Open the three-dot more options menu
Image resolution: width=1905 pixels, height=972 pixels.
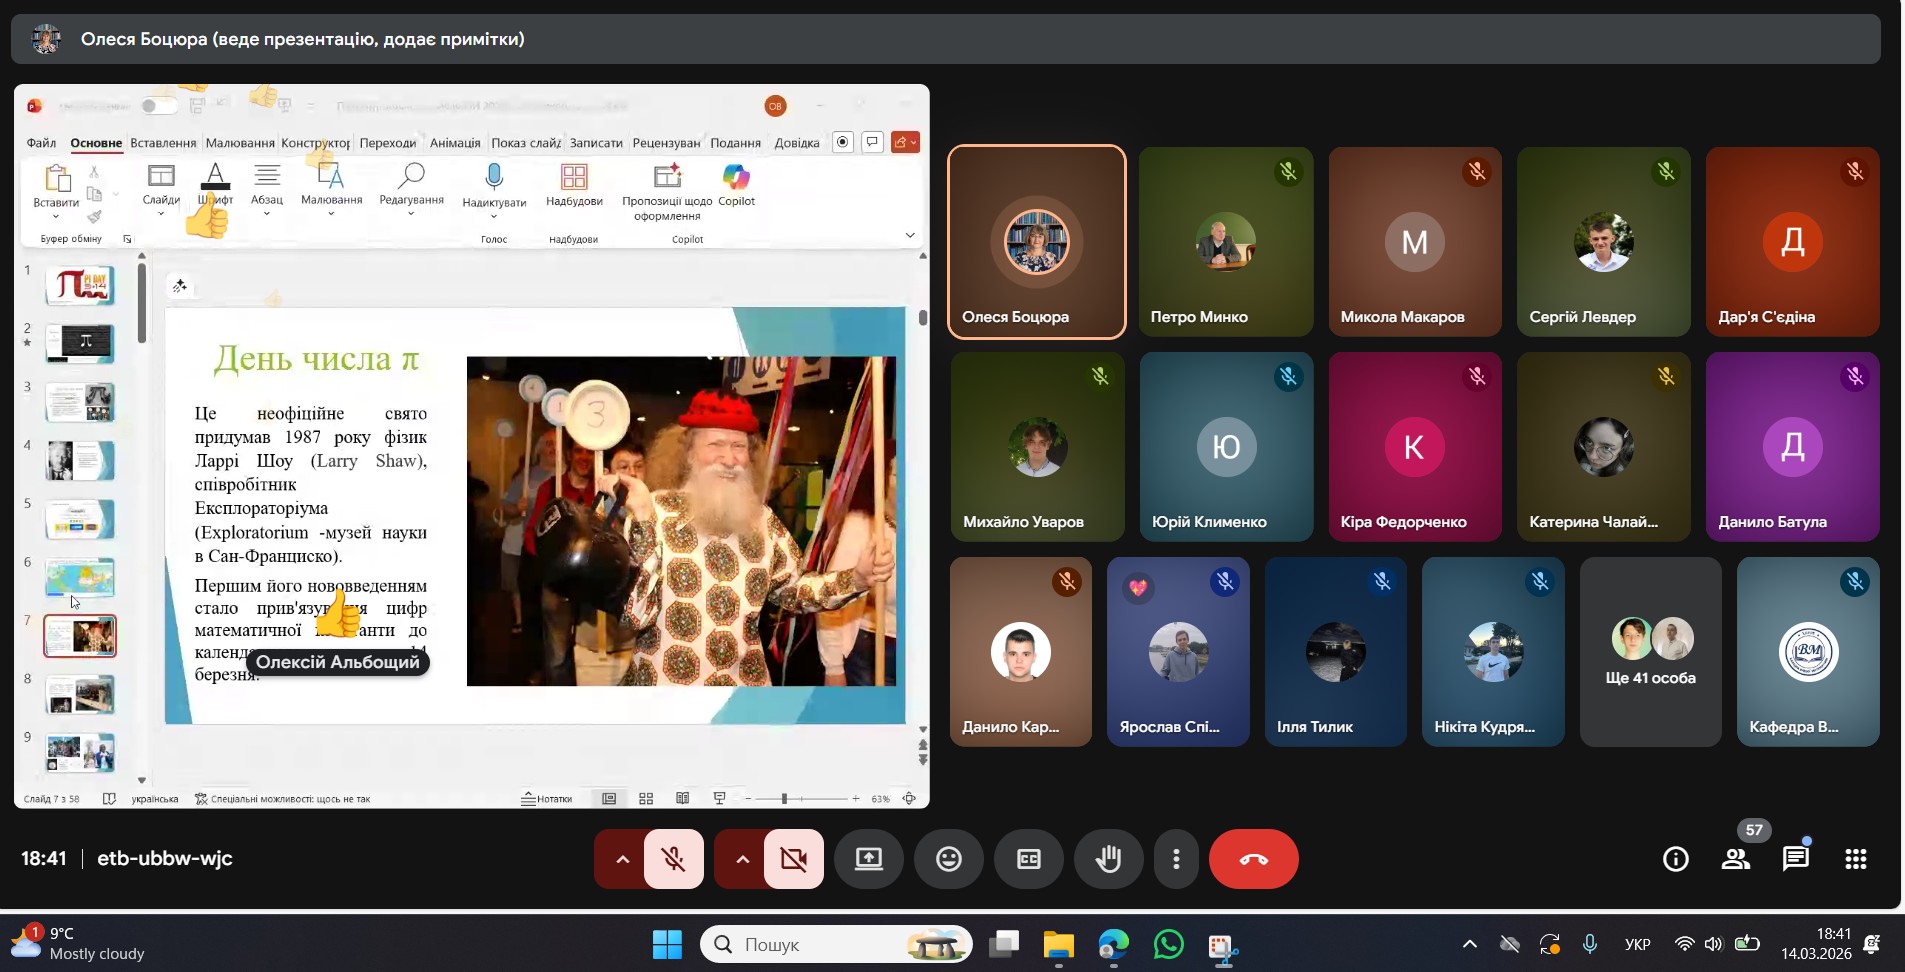1176,859
